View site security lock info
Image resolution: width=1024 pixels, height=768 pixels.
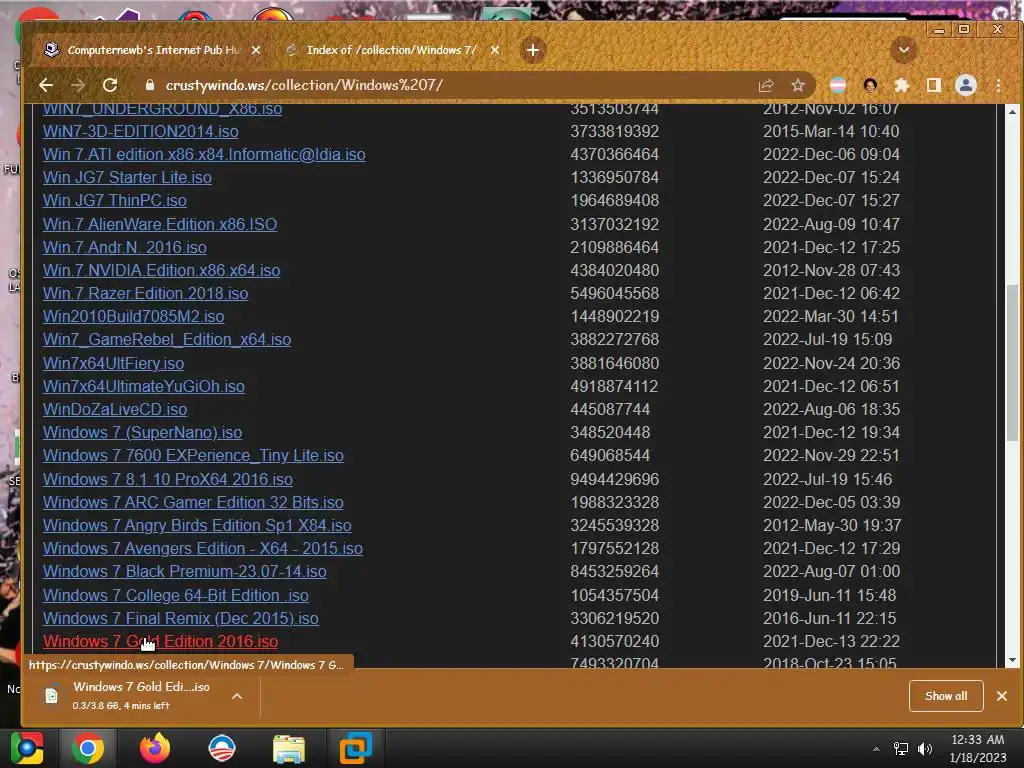coord(150,85)
